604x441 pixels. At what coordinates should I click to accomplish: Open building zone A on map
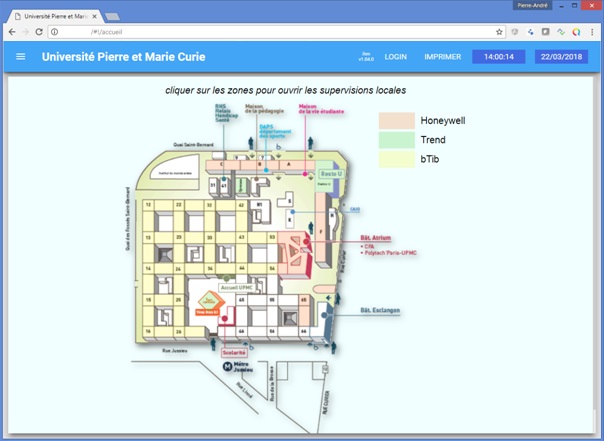[x=297, y=165]
